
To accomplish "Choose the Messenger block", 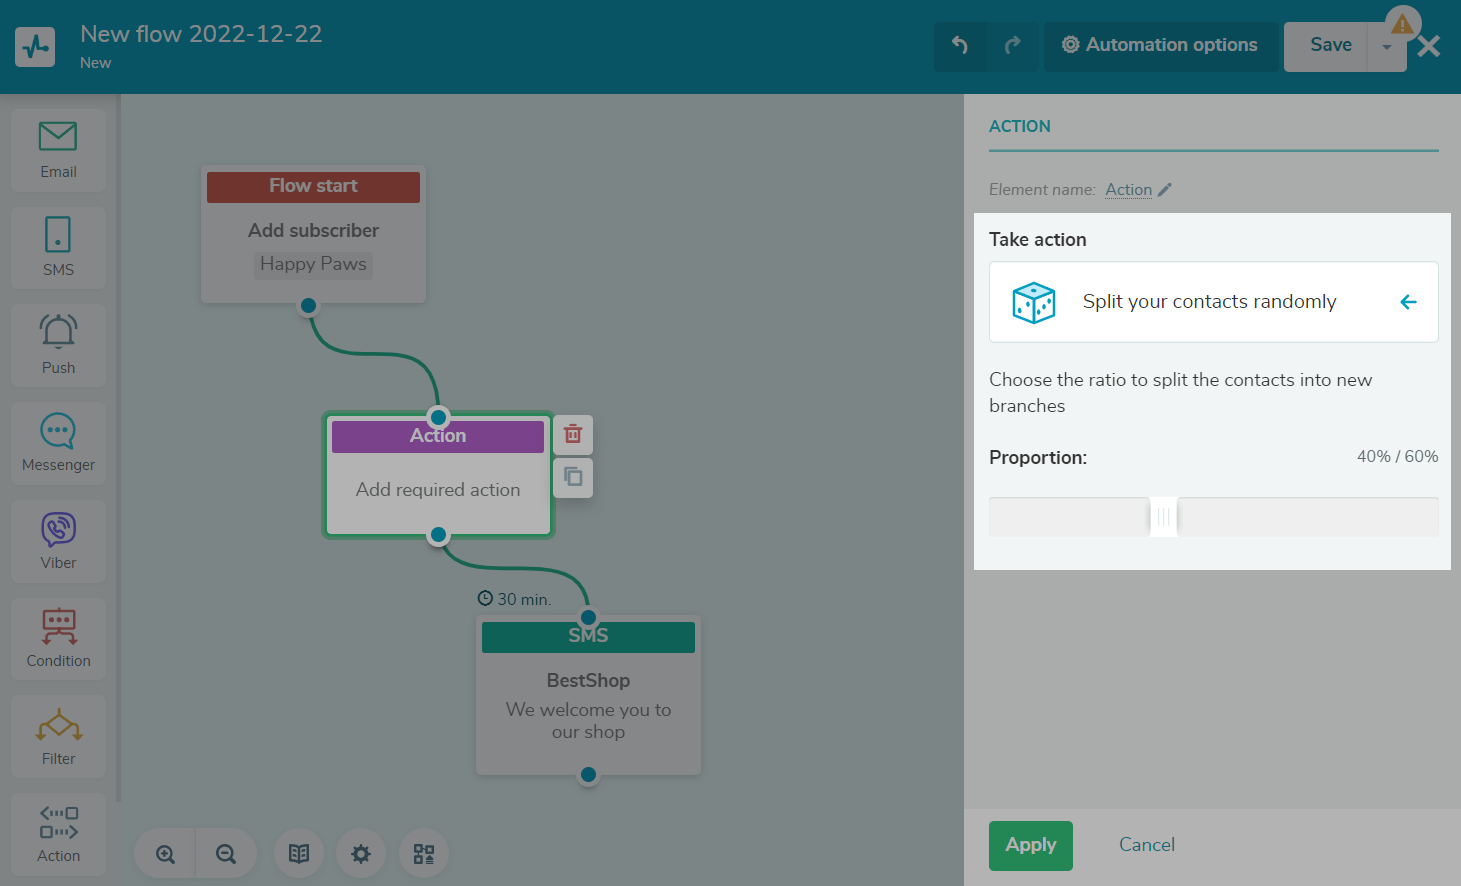I will click(x=58, y=442).
